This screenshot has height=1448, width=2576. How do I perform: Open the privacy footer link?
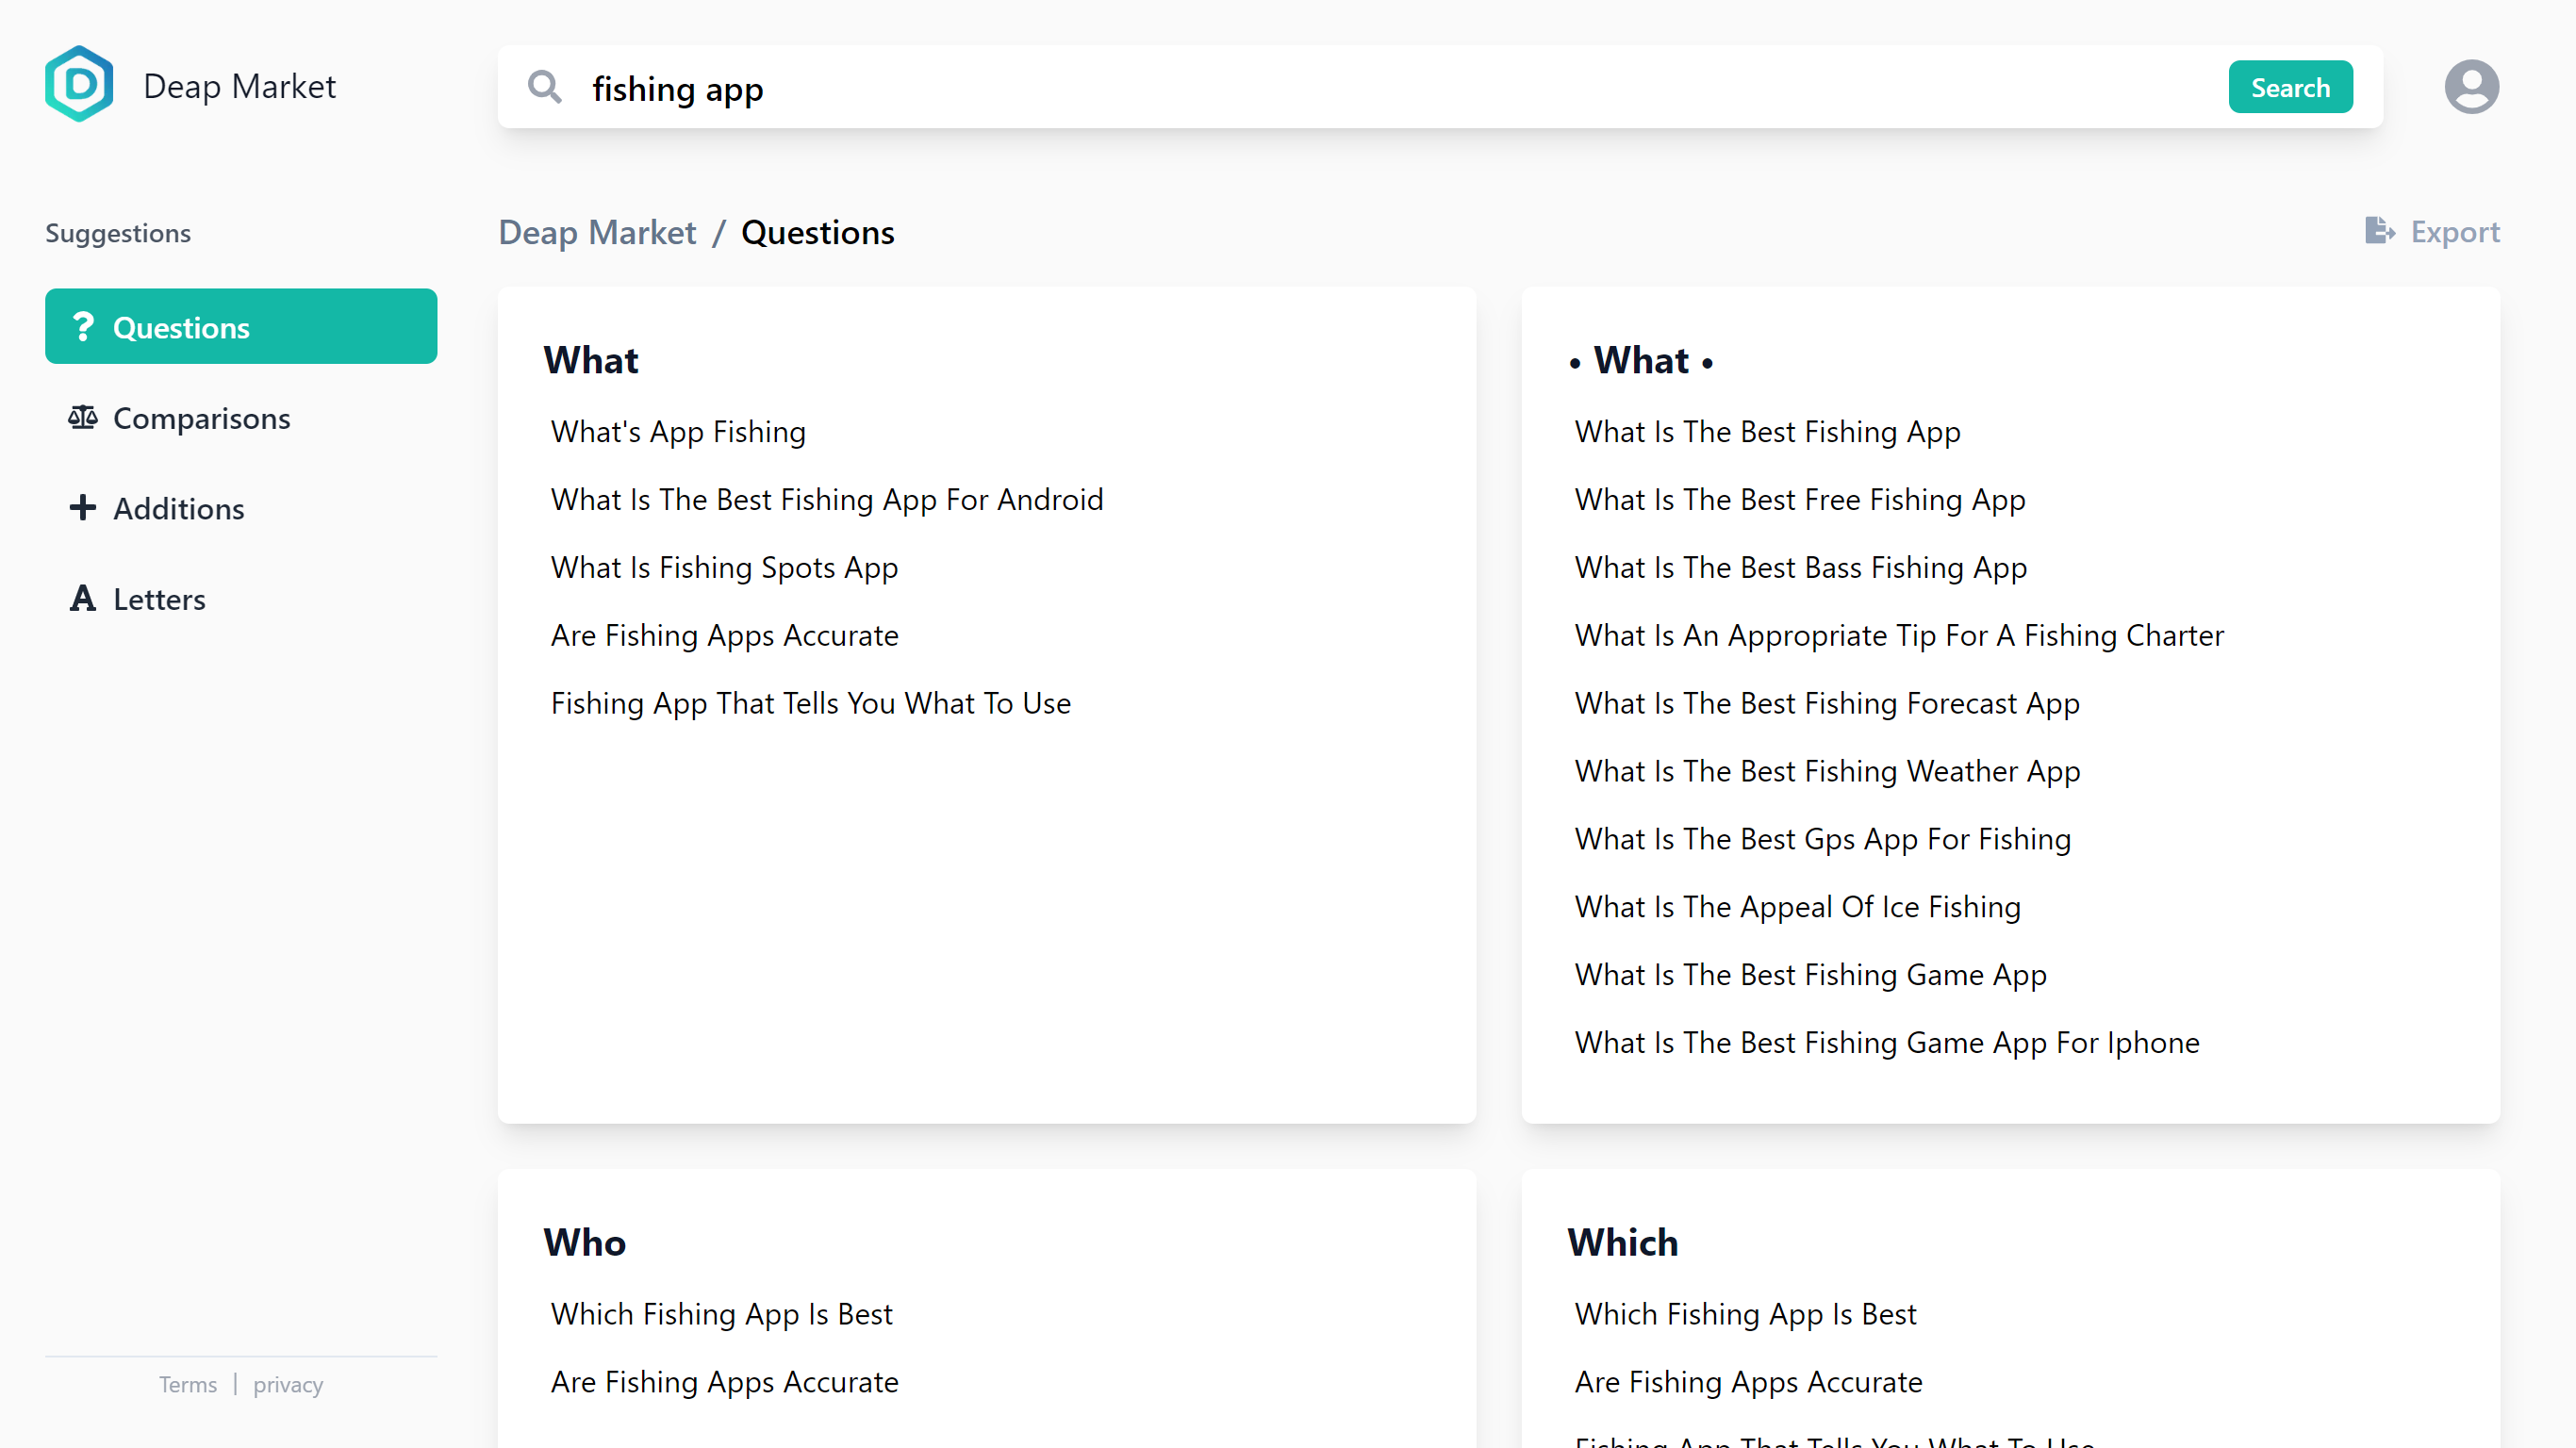(x=288, y=1384)
